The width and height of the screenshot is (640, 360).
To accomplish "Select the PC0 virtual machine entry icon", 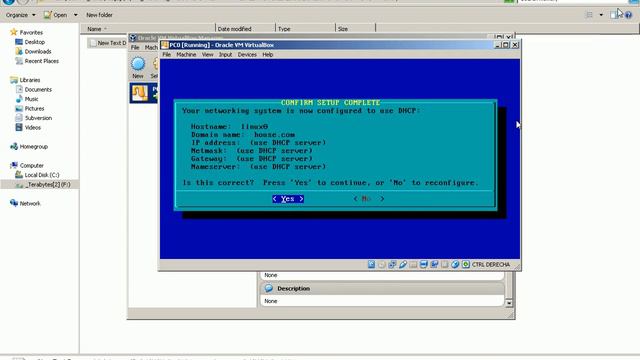I will click(x=140, y=93).
